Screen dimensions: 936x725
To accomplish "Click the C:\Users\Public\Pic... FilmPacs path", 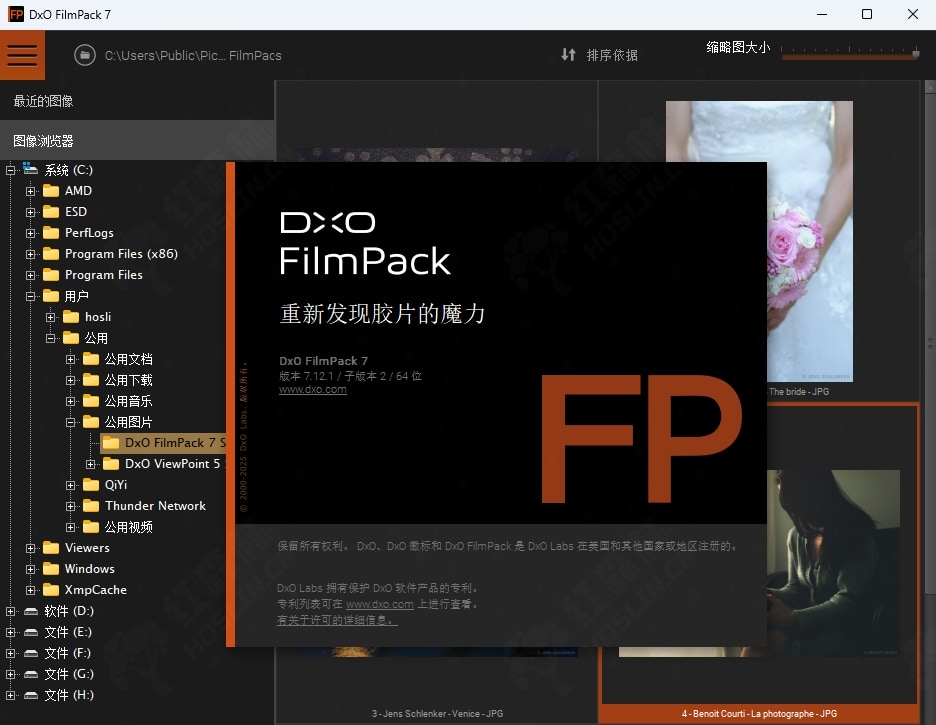I will tap(193, 55).
